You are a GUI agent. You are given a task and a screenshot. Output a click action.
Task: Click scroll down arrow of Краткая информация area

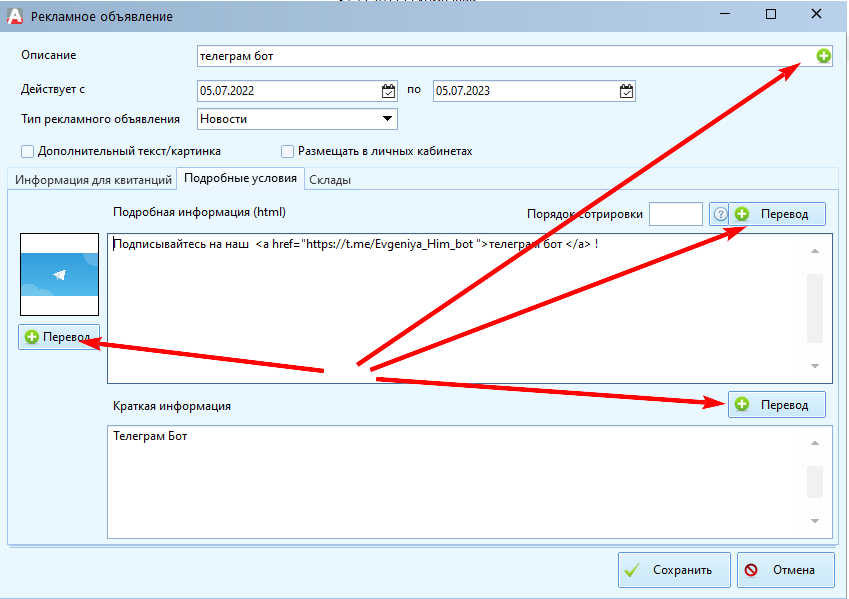click(x=815, y=521)
